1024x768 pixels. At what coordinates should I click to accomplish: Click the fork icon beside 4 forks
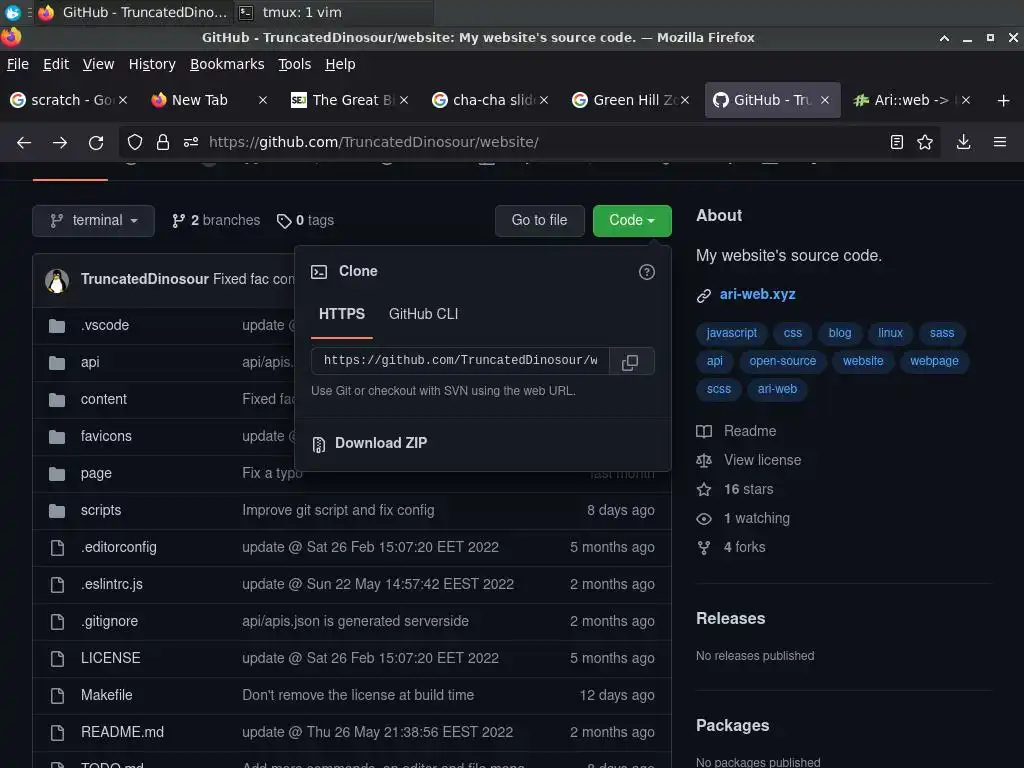(x=704, y=548)
